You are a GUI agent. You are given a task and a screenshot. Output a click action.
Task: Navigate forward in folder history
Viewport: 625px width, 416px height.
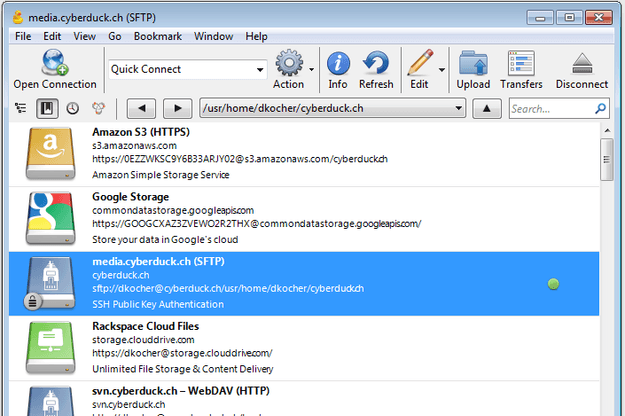tap(178, 108)
